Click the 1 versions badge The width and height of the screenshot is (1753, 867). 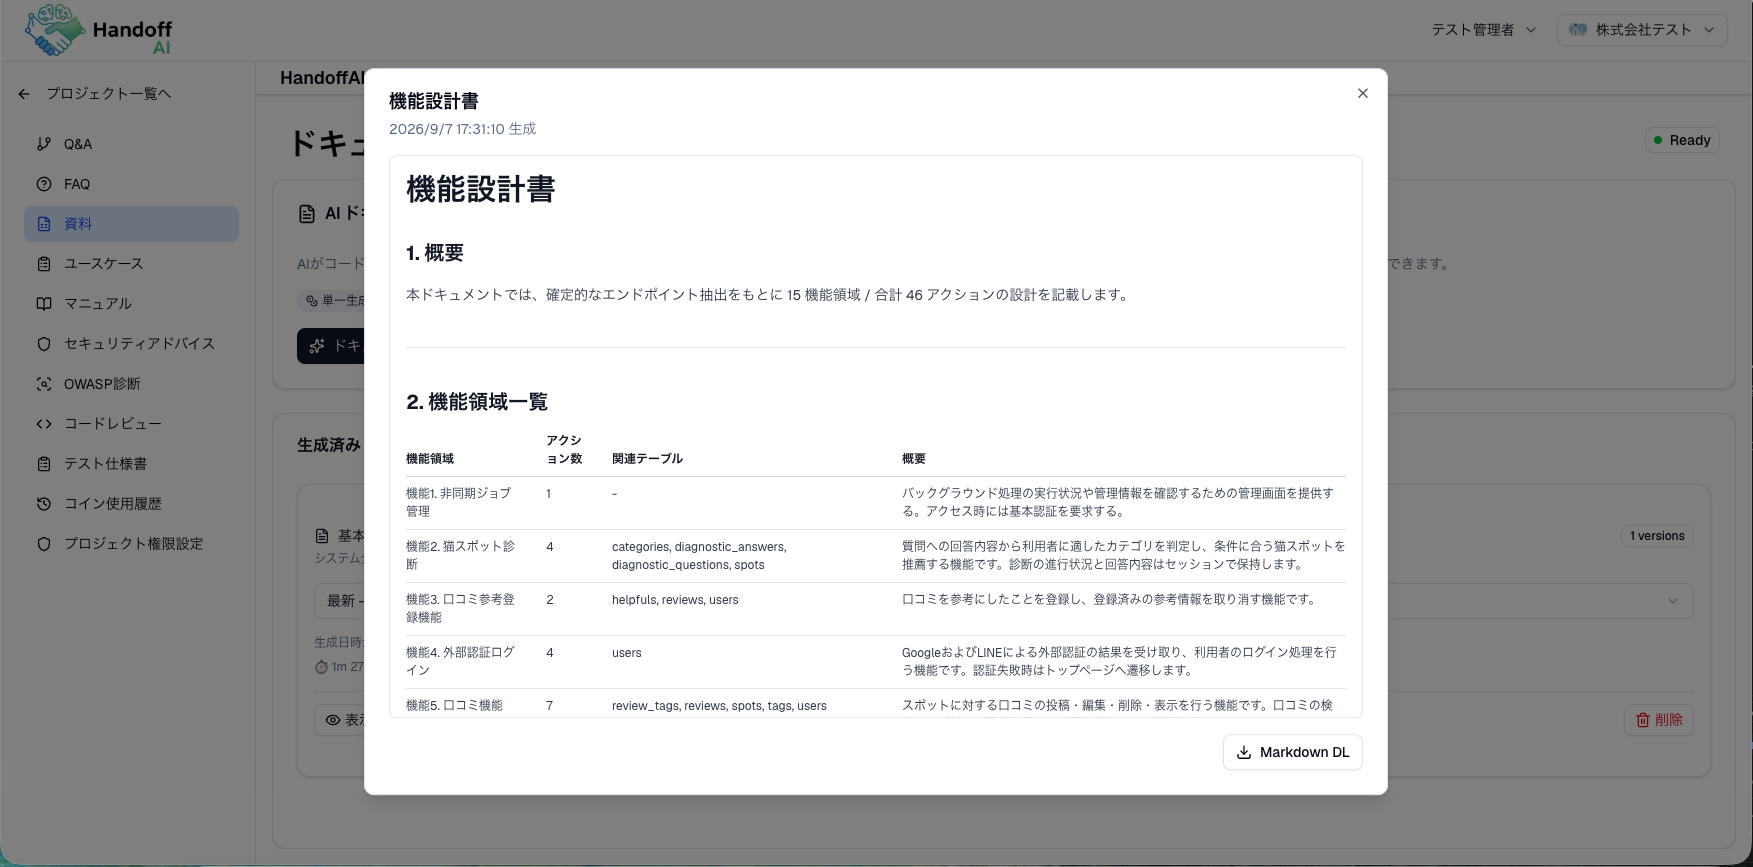[x=1657, y=536]
